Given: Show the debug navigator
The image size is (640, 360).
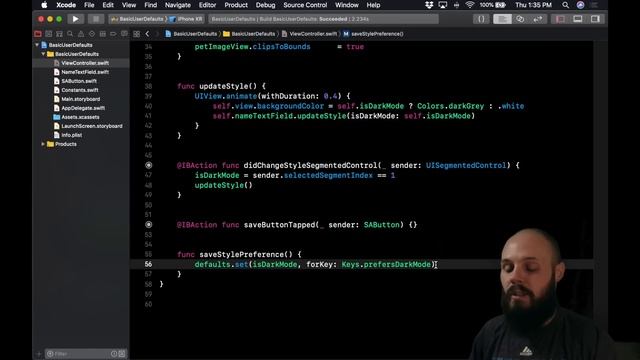Looking at the screenshot, I should (x=102, y=34).
